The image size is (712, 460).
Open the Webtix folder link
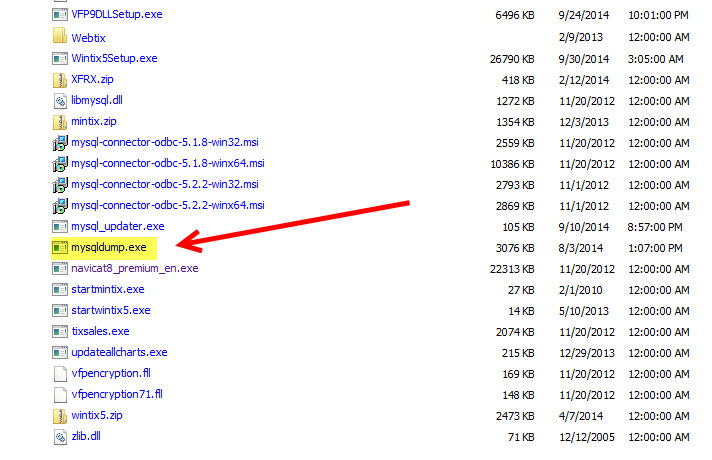coord(88,38)
